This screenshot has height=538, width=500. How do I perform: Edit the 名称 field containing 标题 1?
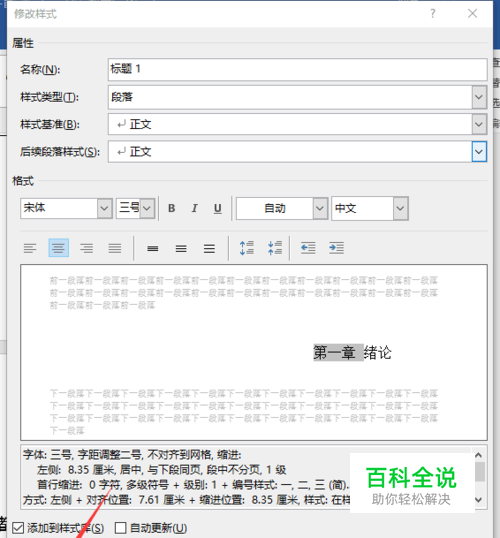(298, 70)
